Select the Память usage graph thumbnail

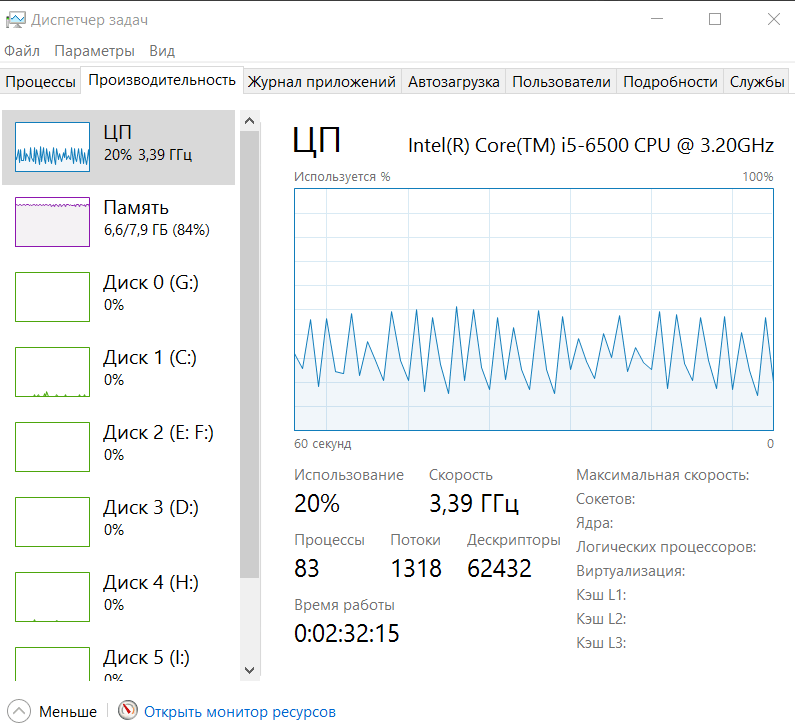(x=52, y=222)
